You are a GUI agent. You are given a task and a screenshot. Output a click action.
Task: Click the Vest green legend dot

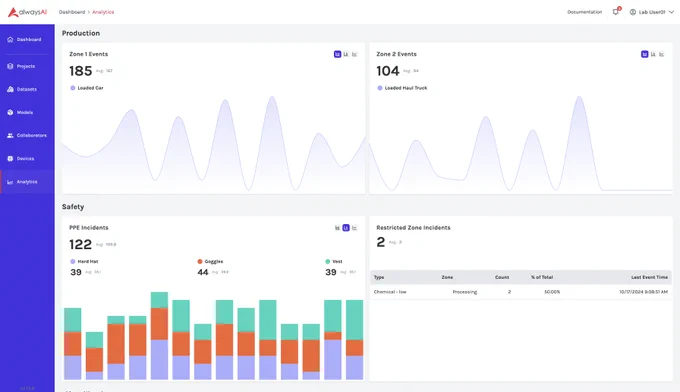click(327, 261)
